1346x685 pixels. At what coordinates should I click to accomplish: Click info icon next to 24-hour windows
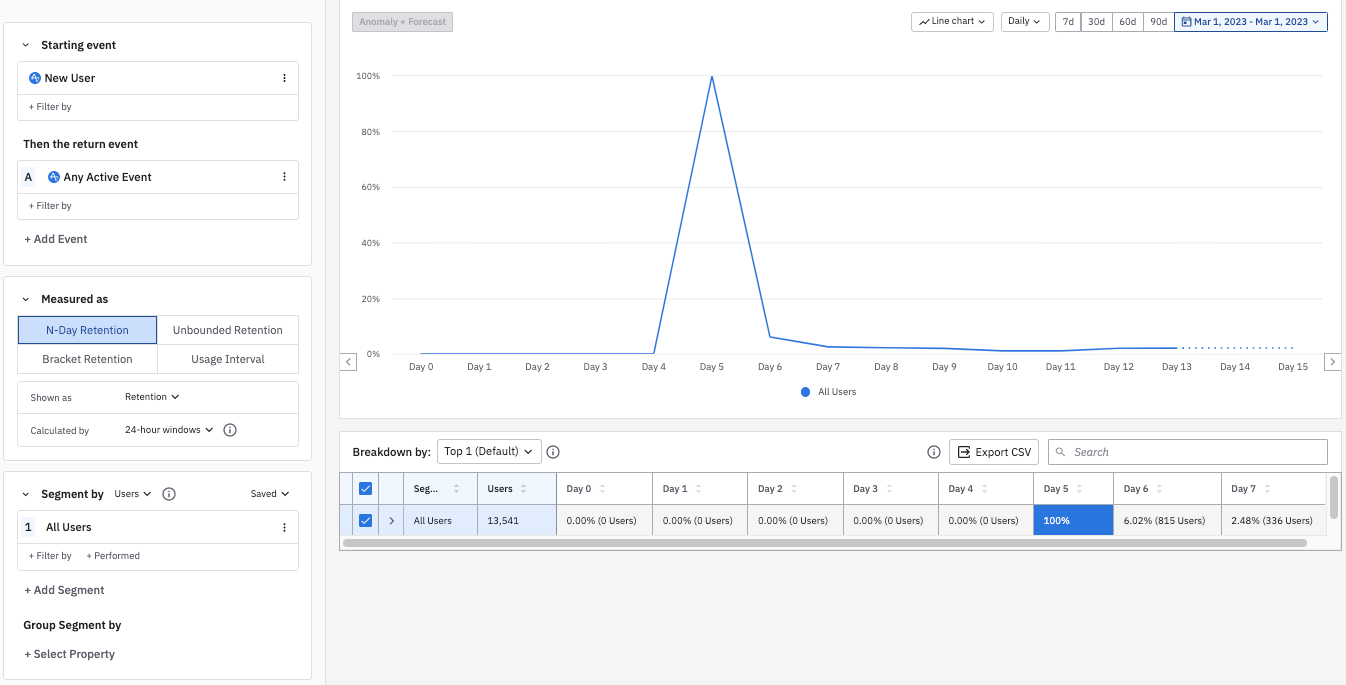230,430
